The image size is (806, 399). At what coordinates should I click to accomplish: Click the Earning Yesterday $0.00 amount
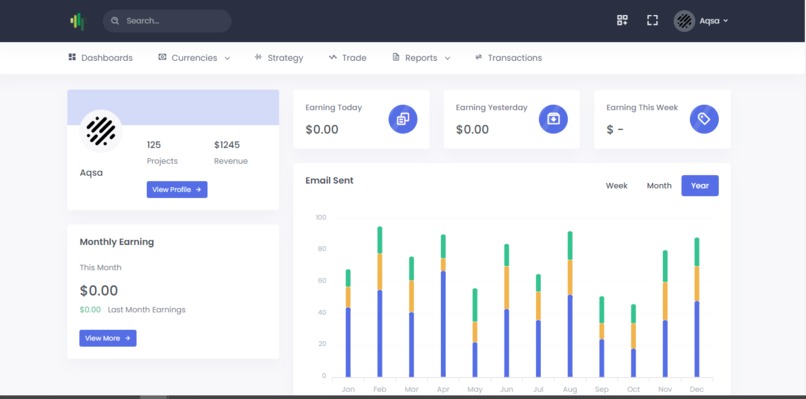point(472,130)
